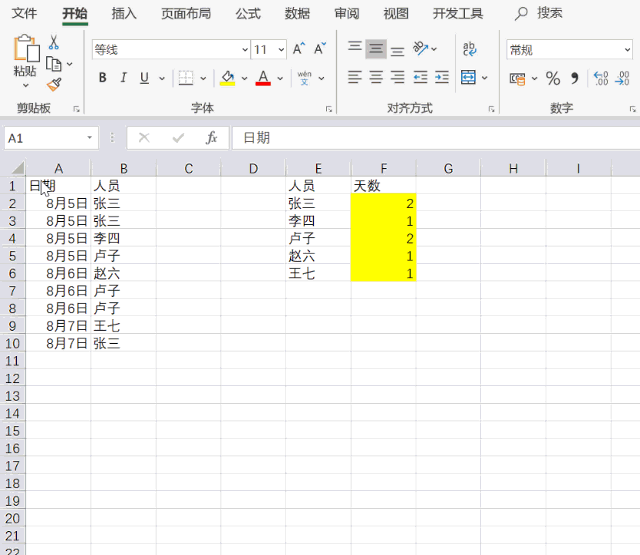Select column B header
640x555 pixels.
(x=124, y=168)
